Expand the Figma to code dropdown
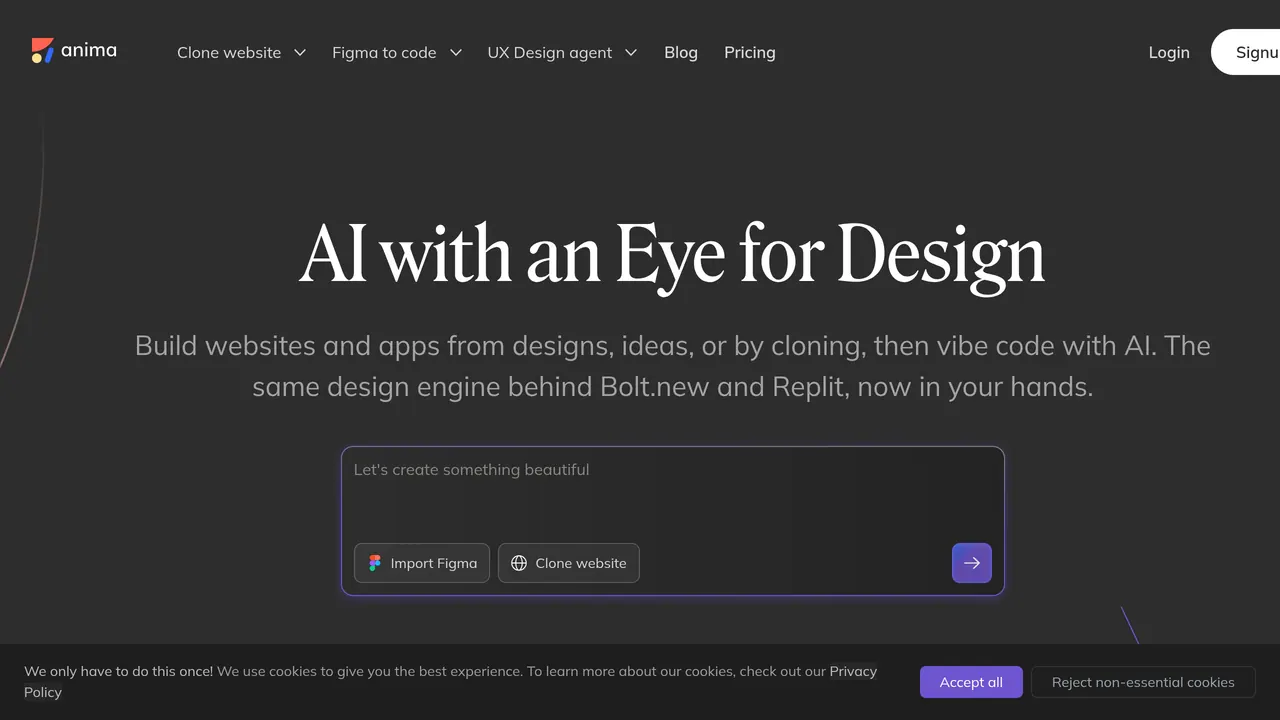Image resolution: width=1280 pixels, height=720 pixels. pos(397,52)
